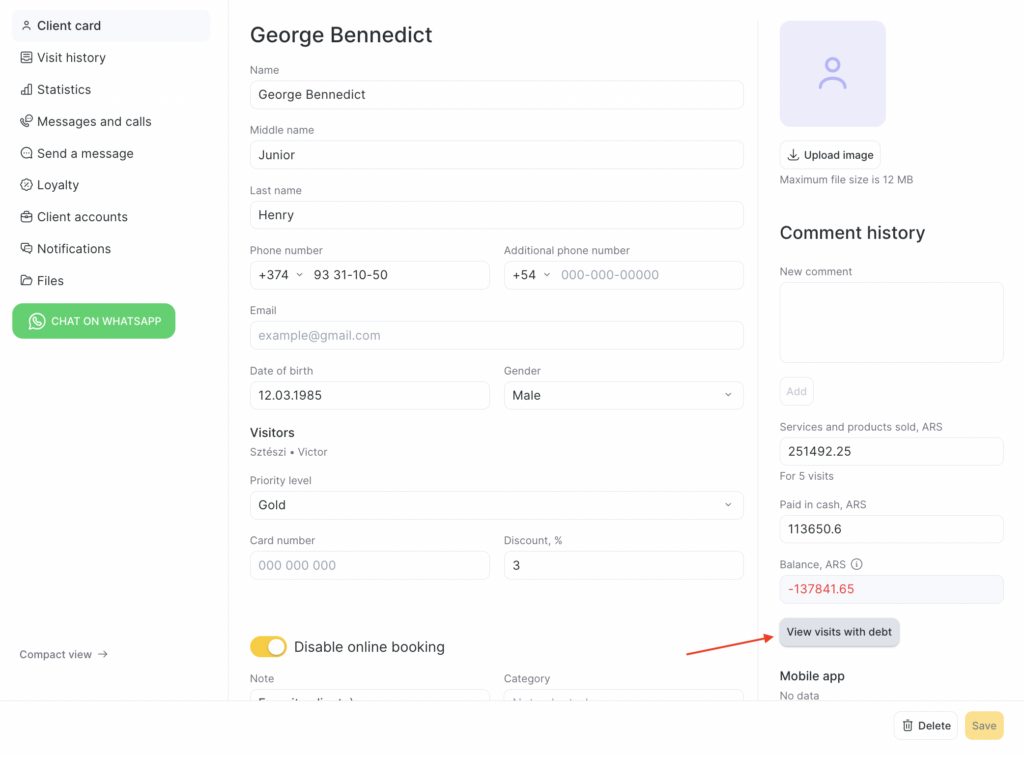Click the Statistics bar chart icon
Image resolution: width=1024 pixels, height=757 pixels.
(x=27, y=90)
